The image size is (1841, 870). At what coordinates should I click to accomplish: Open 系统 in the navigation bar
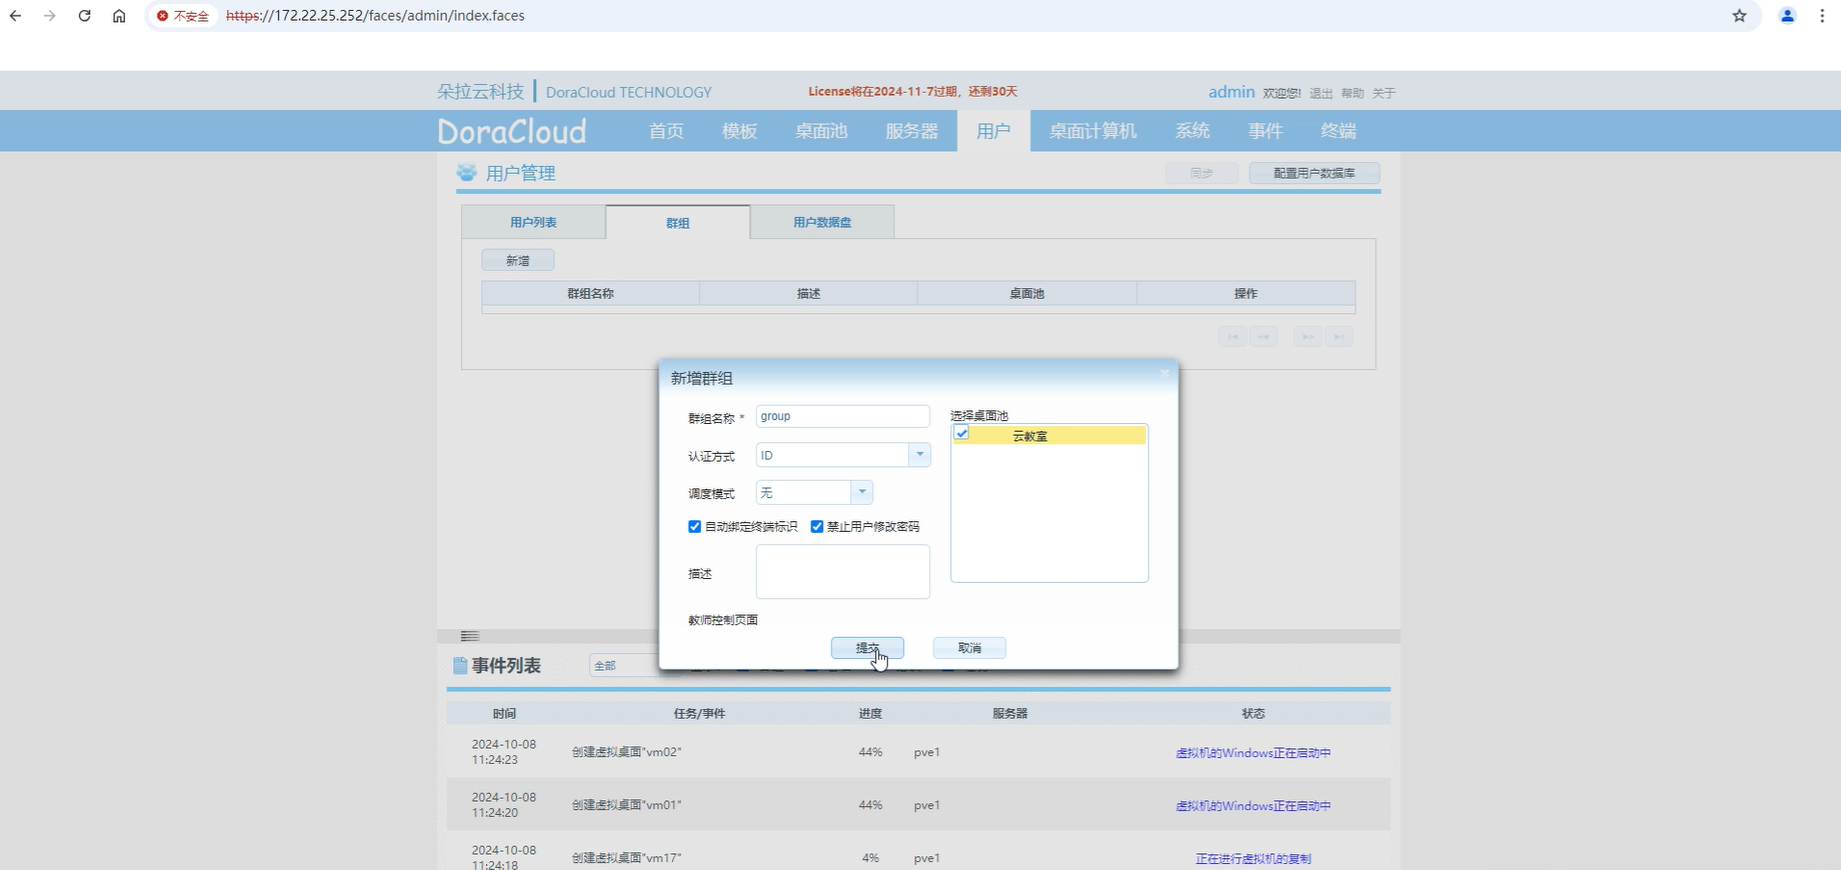point(1192,131)
